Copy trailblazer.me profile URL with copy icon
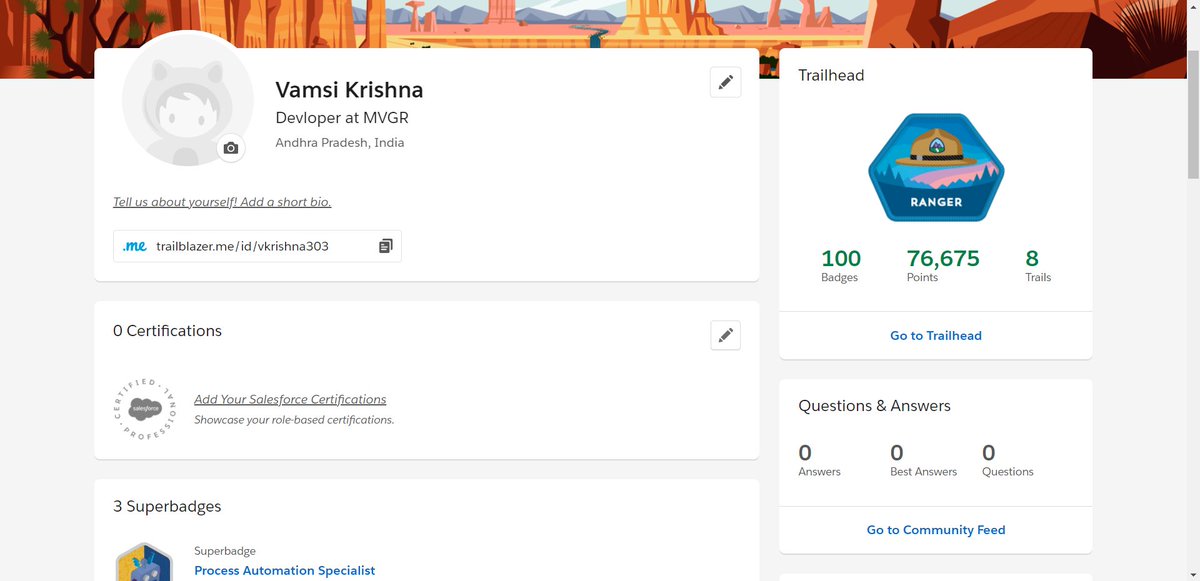Viewport: 1200px width, 581px height. coord(386,246)
